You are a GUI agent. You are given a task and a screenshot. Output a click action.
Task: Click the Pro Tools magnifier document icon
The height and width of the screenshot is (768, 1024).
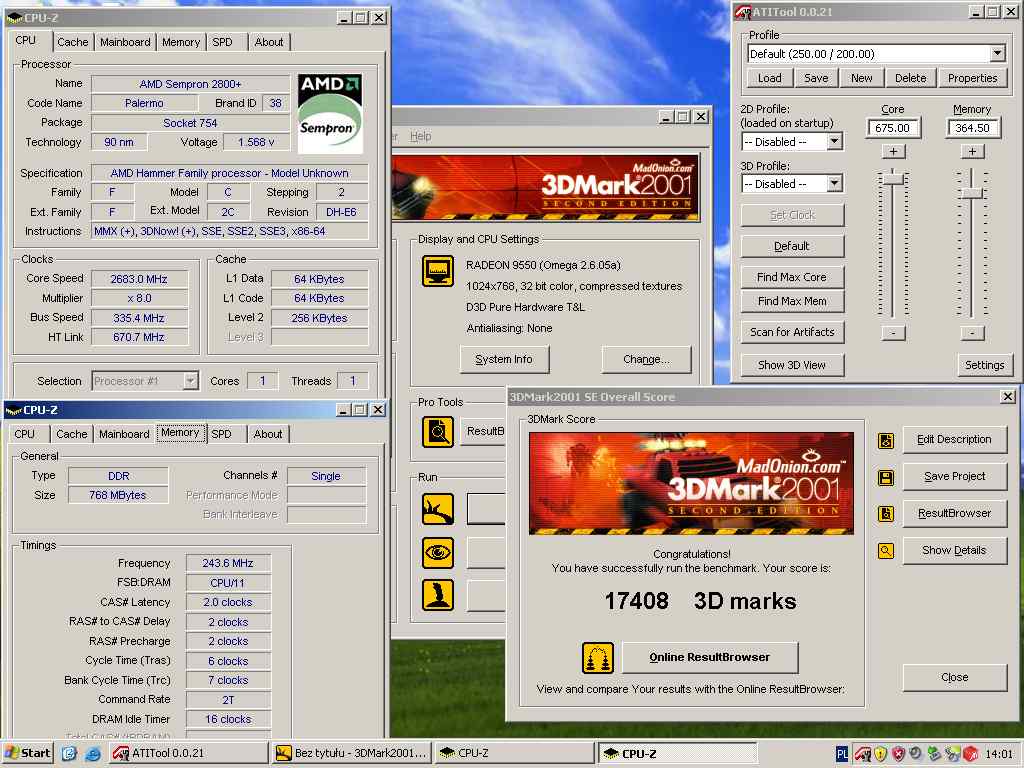[x=438, y=432]
